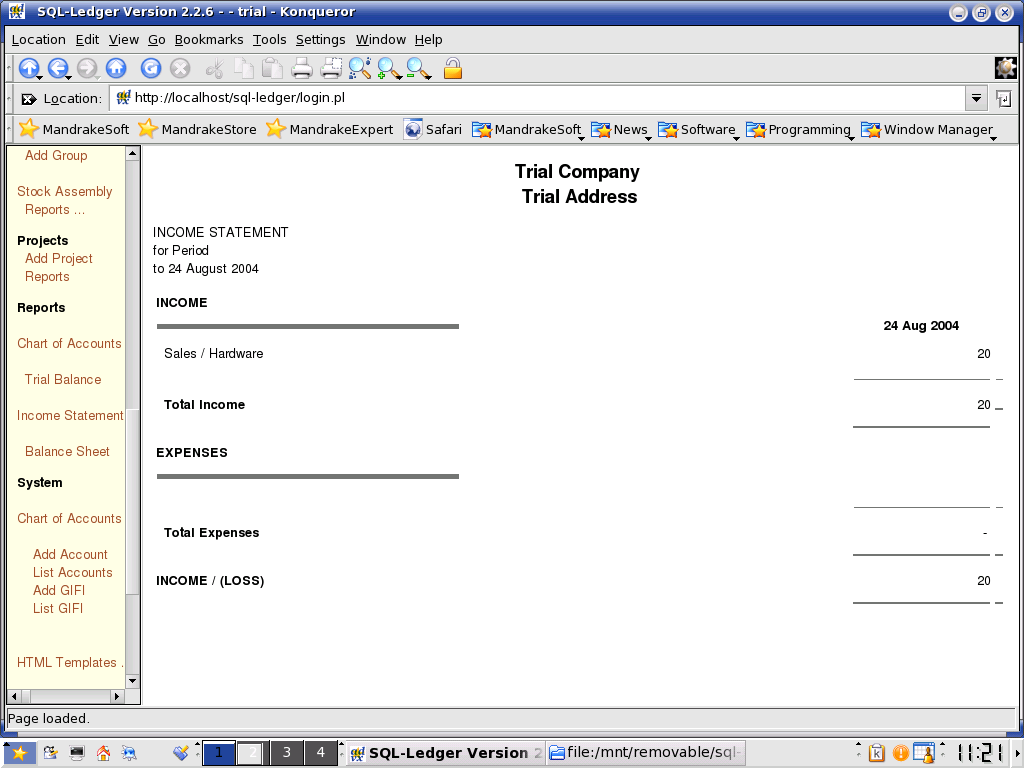The width and height of the screenshot is (1024, 768).
Task: Click the zoom out magnifier icon
Action: tap(418, 68)
